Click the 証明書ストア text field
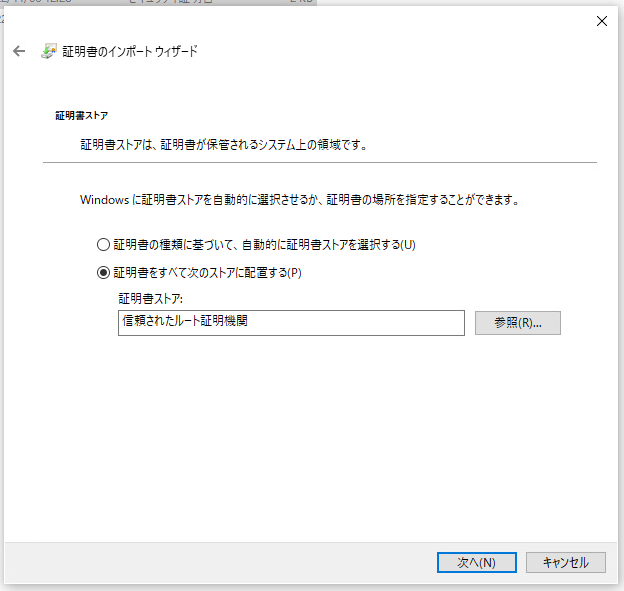 coord(291,323)
